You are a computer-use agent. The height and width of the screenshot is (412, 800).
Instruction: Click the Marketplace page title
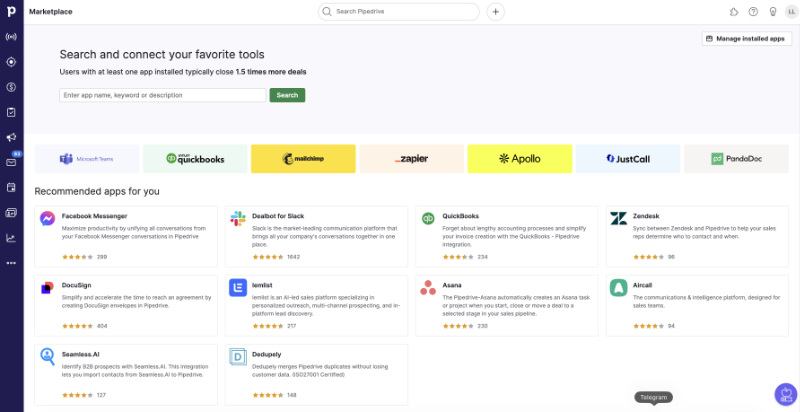(x=51, y=12)
